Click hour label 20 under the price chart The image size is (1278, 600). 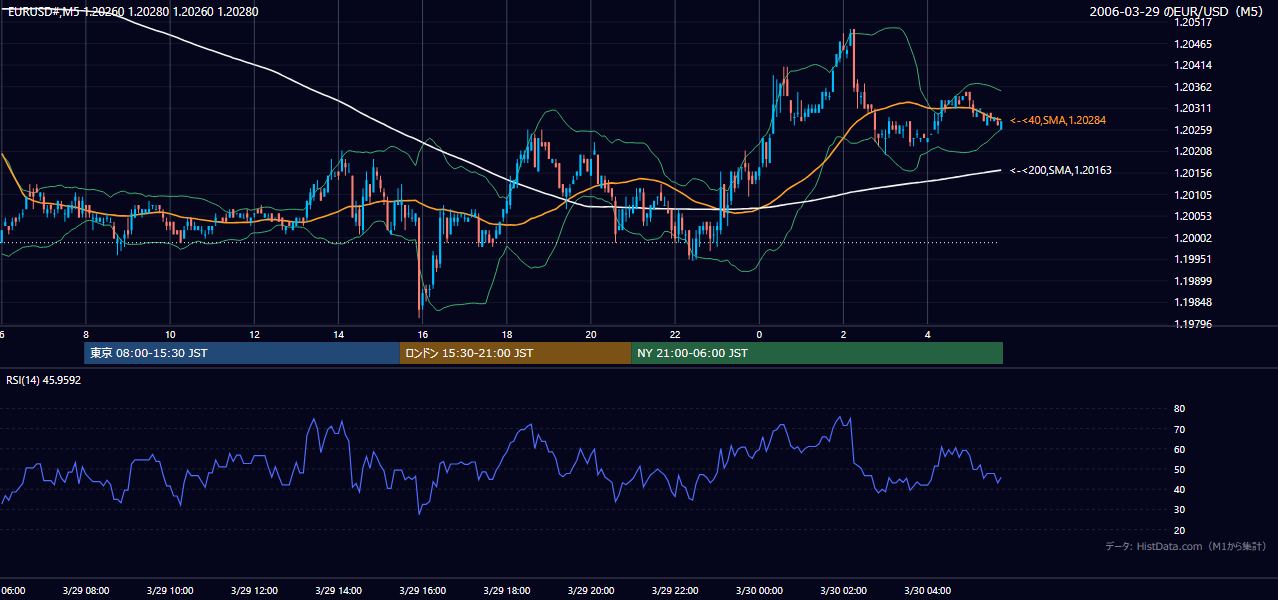[x=591, y=334]
